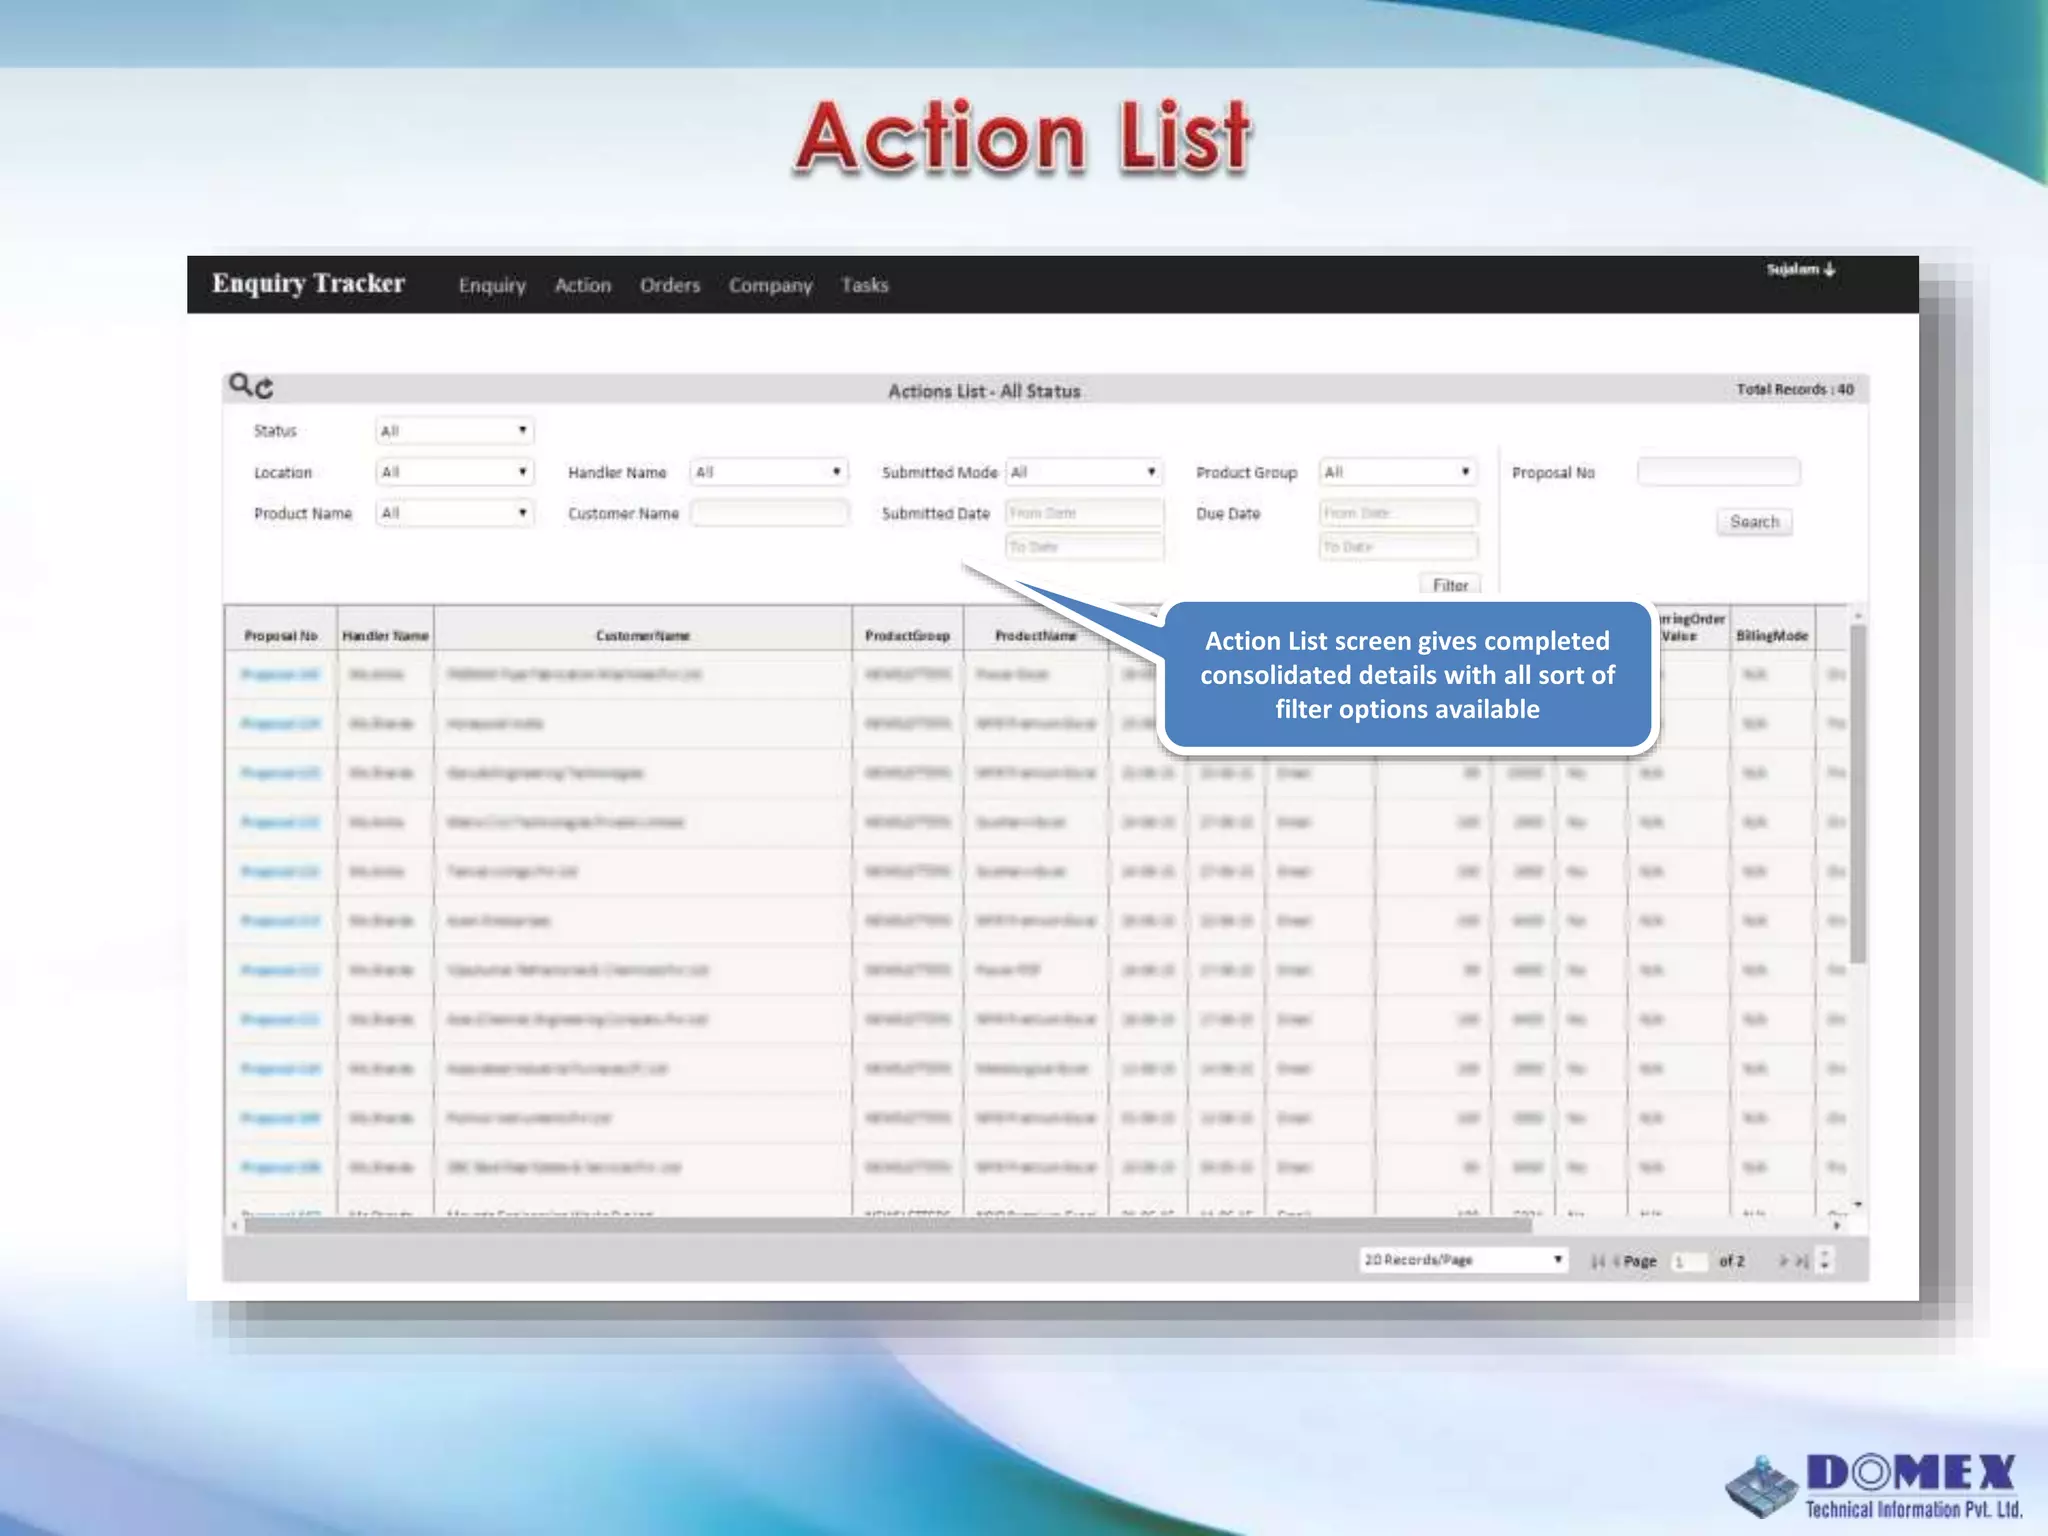Click the Filter button
This screenshot has width=2048, height=1536.
1450,584
